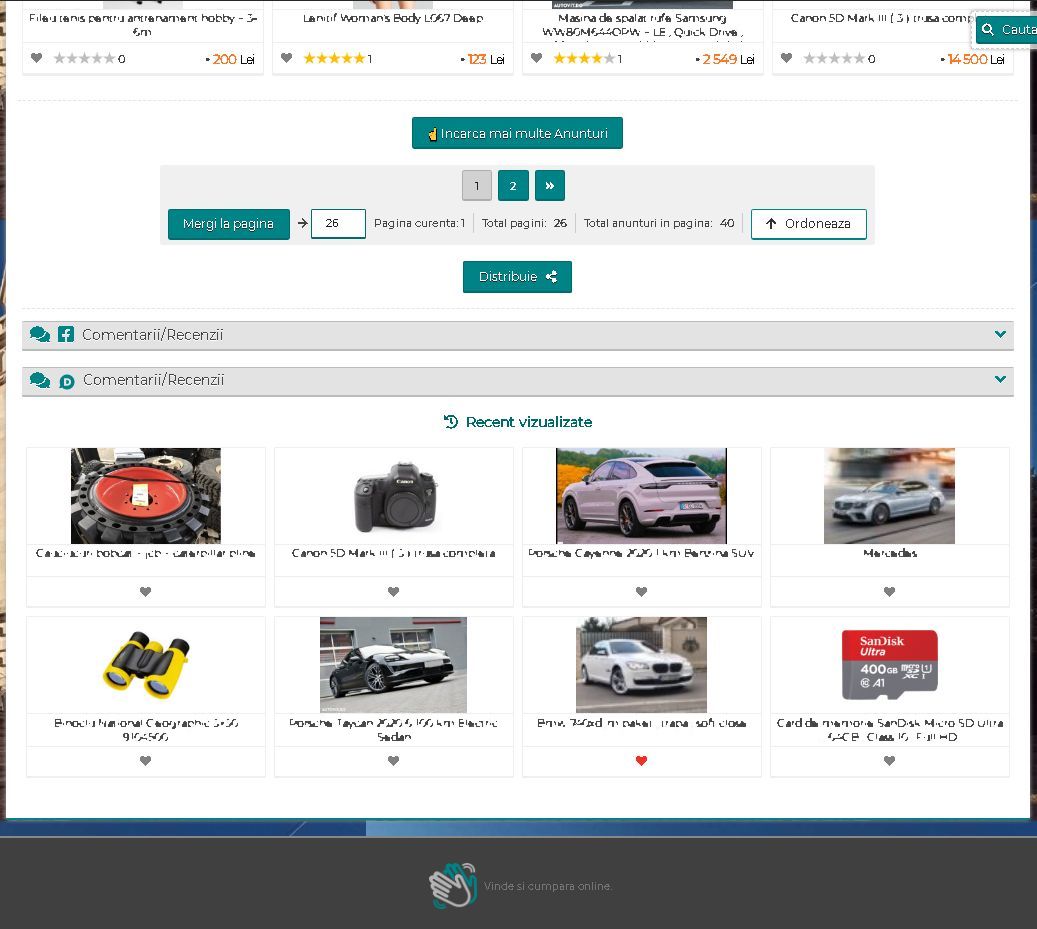Click heart icon under Porsche Taycan listing

(x=393, y=761)
